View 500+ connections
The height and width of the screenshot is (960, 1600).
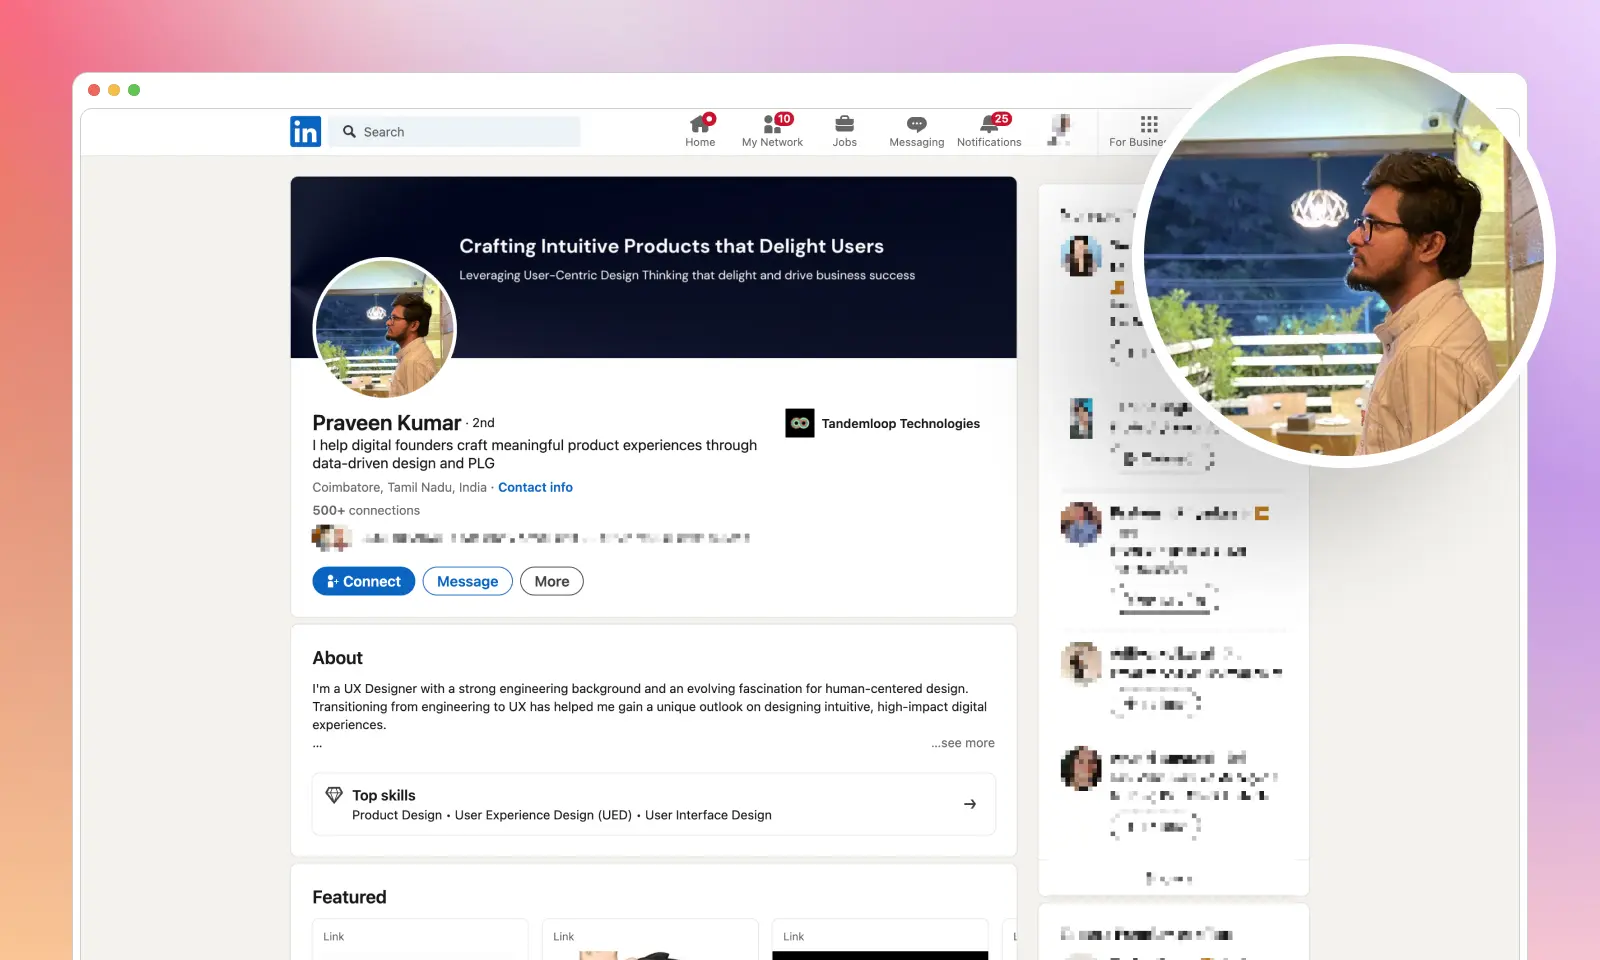click(366, 511)
